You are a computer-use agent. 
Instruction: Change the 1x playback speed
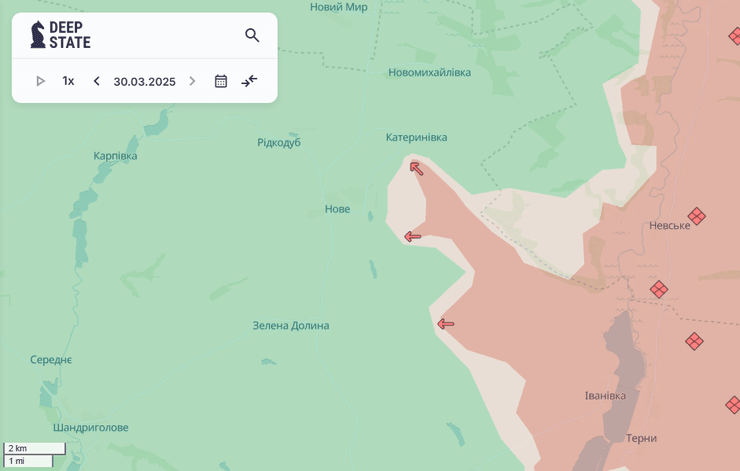(x=68, y=81)
